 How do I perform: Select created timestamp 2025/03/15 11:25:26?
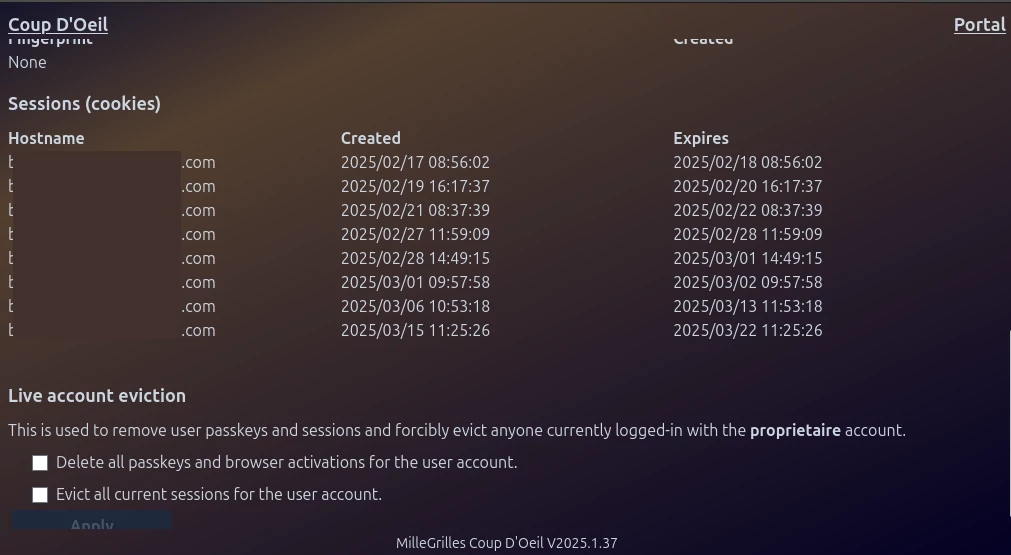click(x=415, y=330)
